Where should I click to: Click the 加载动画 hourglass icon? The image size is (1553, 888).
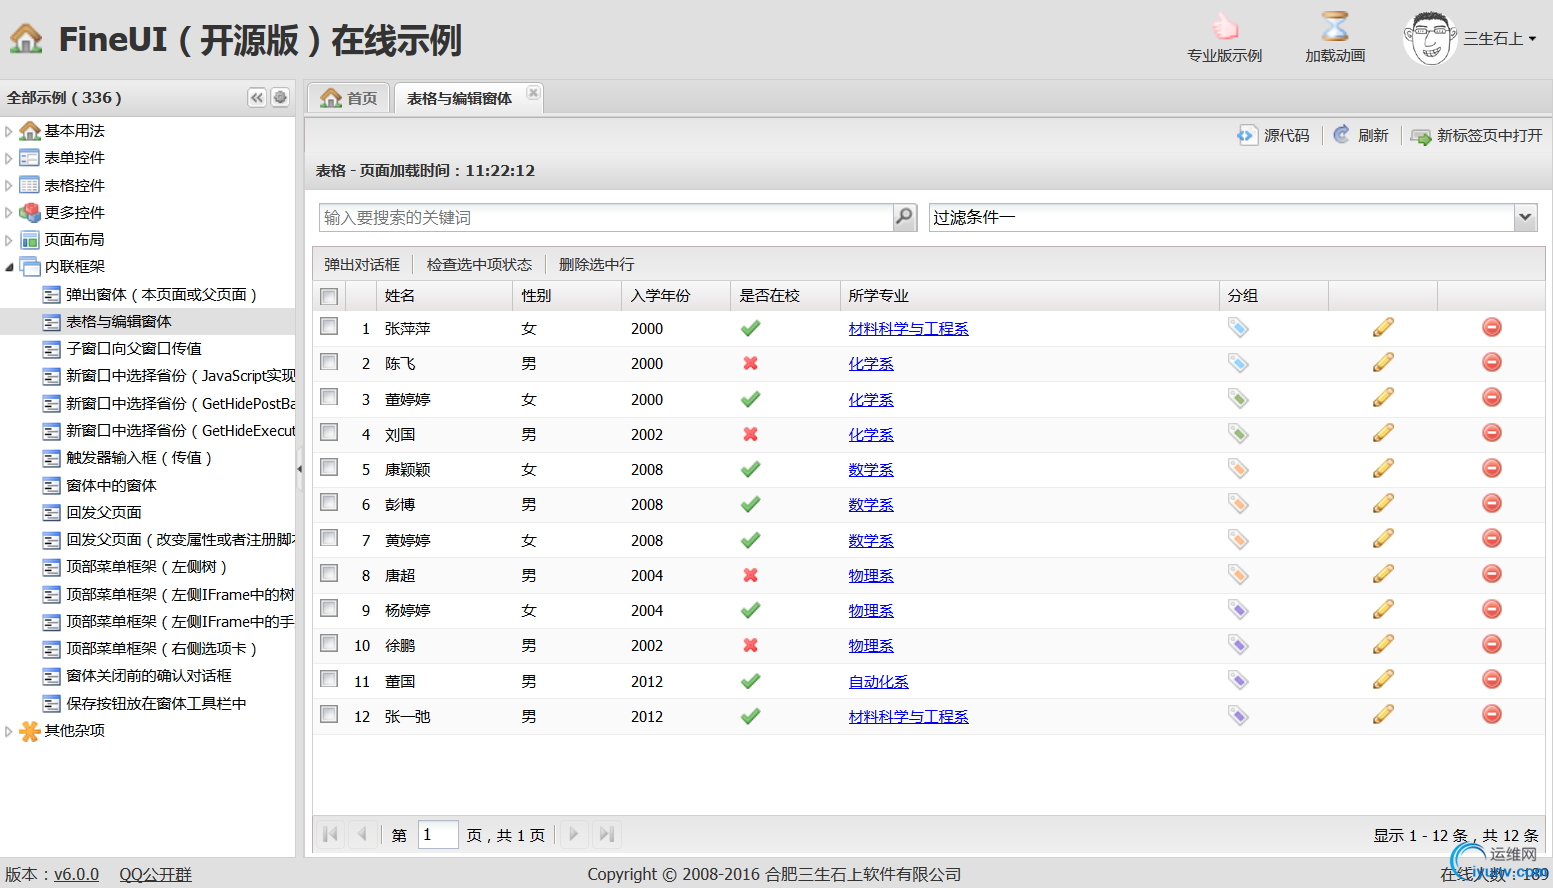(1334, 28)
